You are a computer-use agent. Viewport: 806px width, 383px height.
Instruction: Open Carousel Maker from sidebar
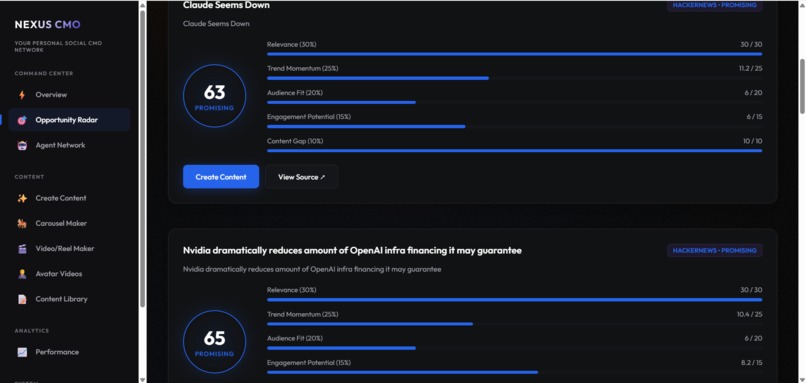(69, 224)
